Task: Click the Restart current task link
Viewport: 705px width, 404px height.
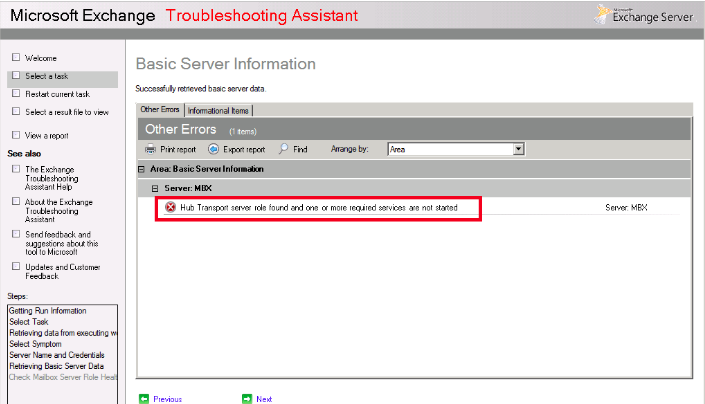Action: click(58, 94)
